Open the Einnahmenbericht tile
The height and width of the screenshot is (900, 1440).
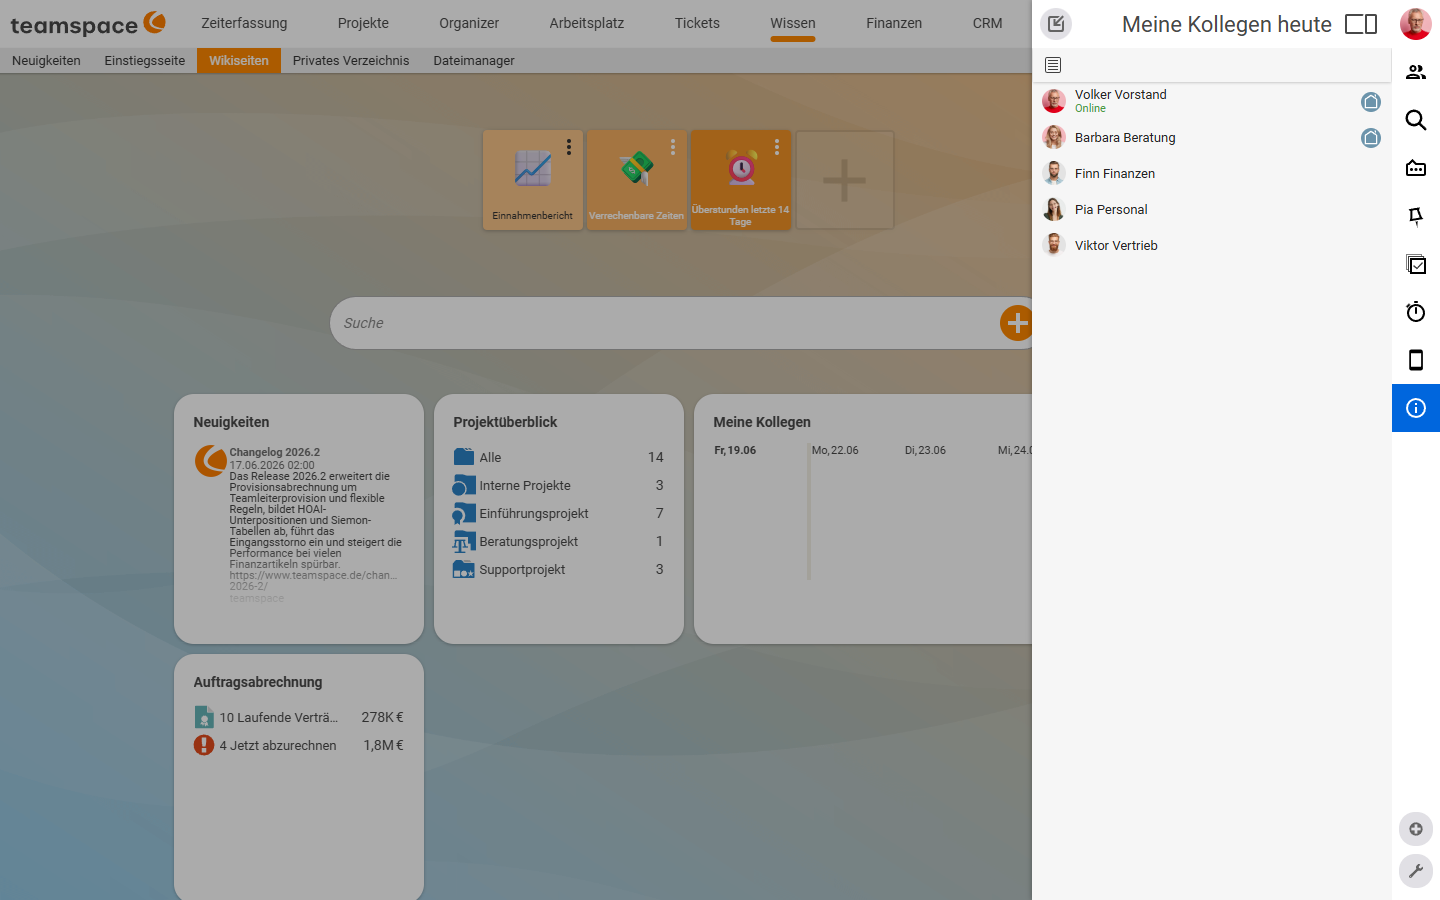[x=533, y=180]
